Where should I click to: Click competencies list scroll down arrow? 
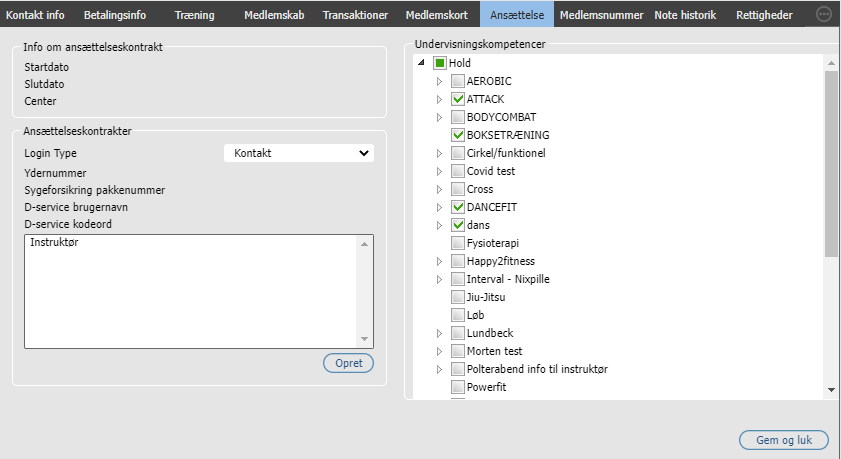[831, 390]
